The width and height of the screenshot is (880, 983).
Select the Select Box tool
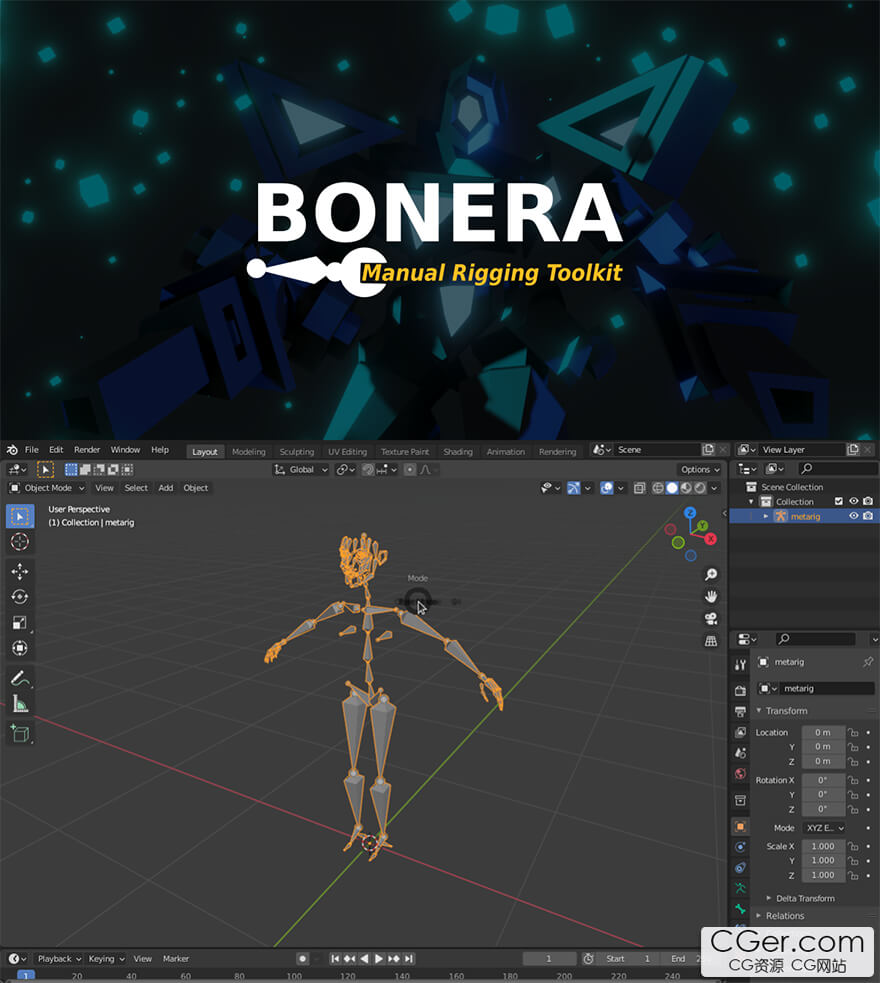pyautogui.click(x=20, y=517)
